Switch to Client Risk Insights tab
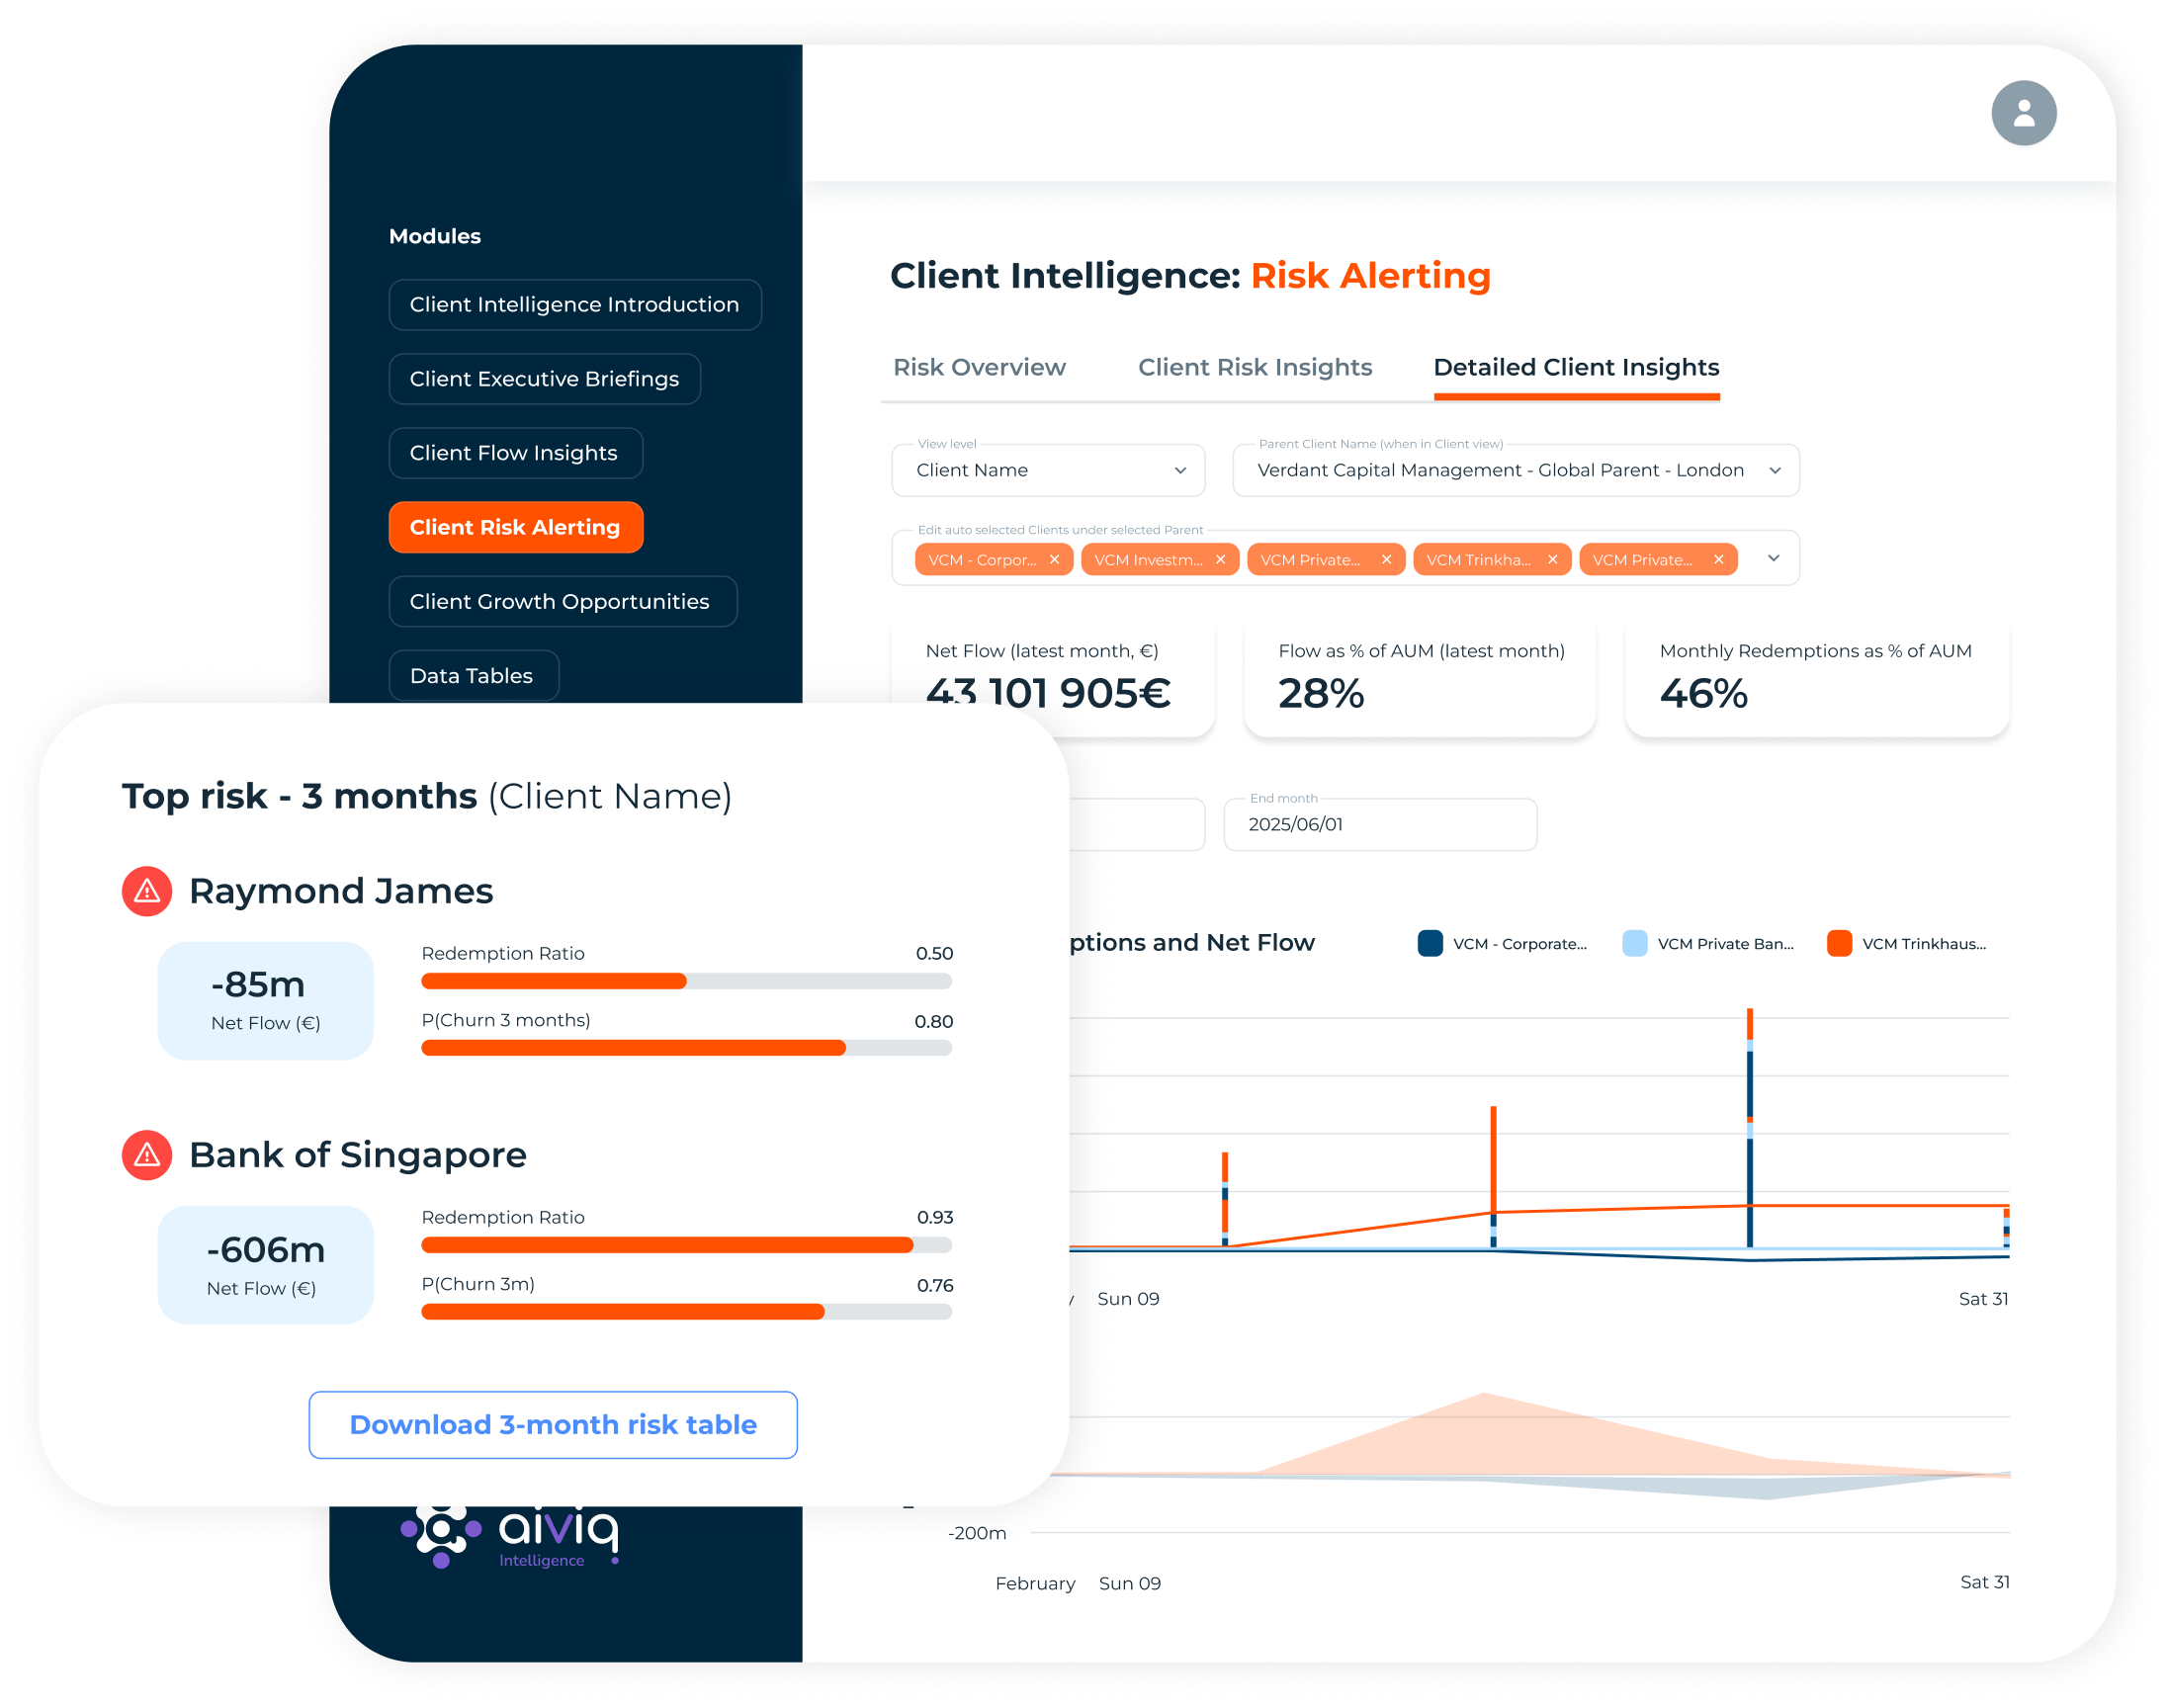Screen dimensions: 2168x1708 tap(1254, 368)
